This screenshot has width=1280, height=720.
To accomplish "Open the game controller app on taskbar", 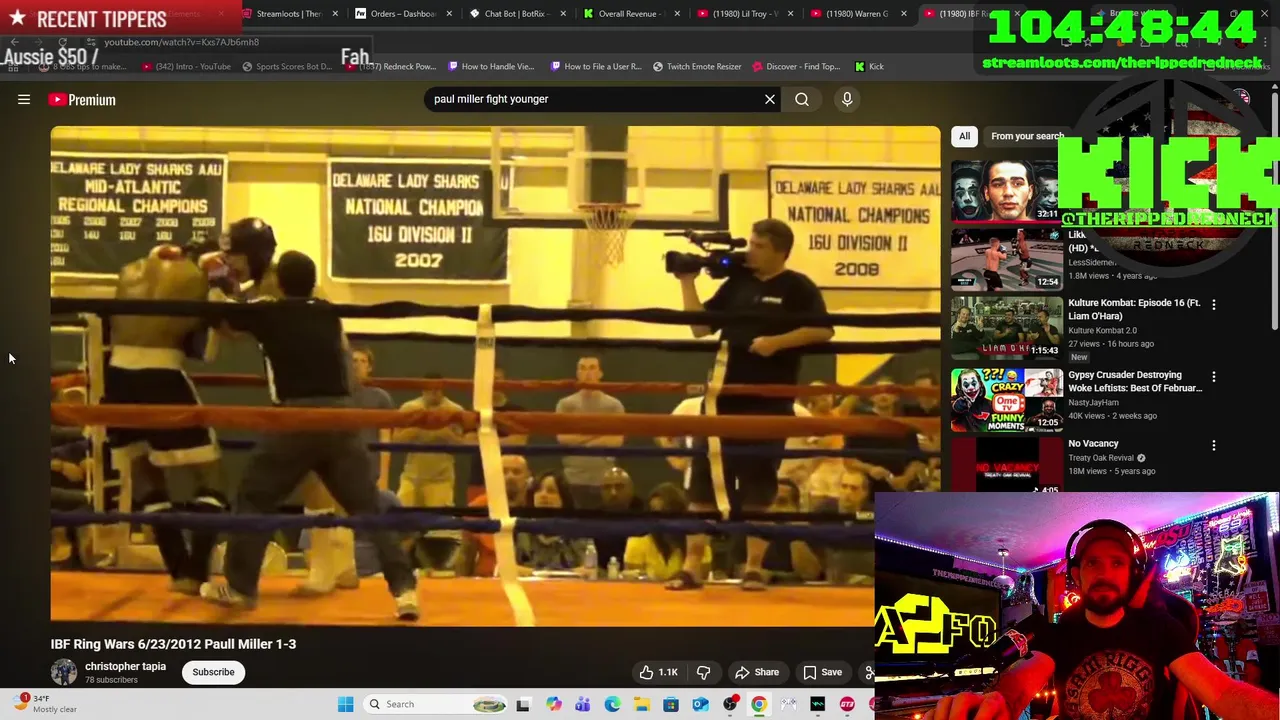I will (788, 704).
